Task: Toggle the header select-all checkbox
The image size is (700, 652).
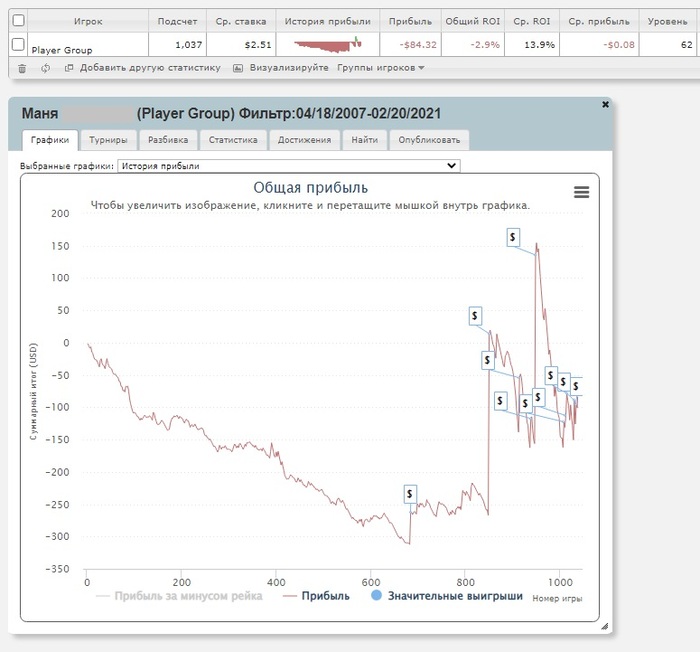Action: (18, 21)
